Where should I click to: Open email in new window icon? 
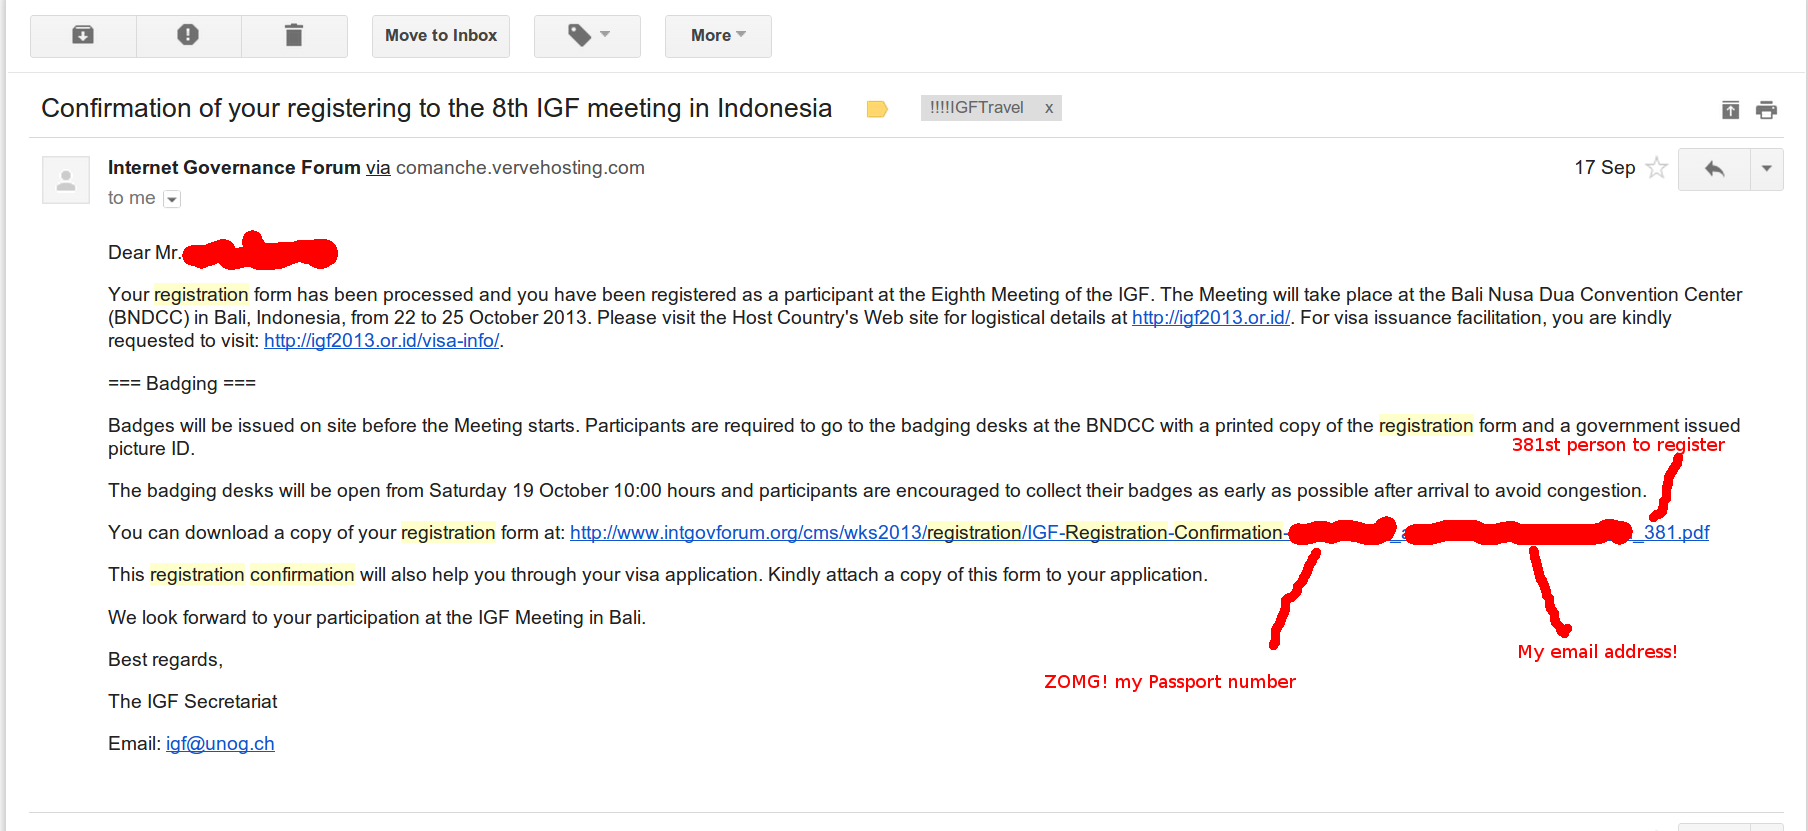click(x=1730, y=110)
